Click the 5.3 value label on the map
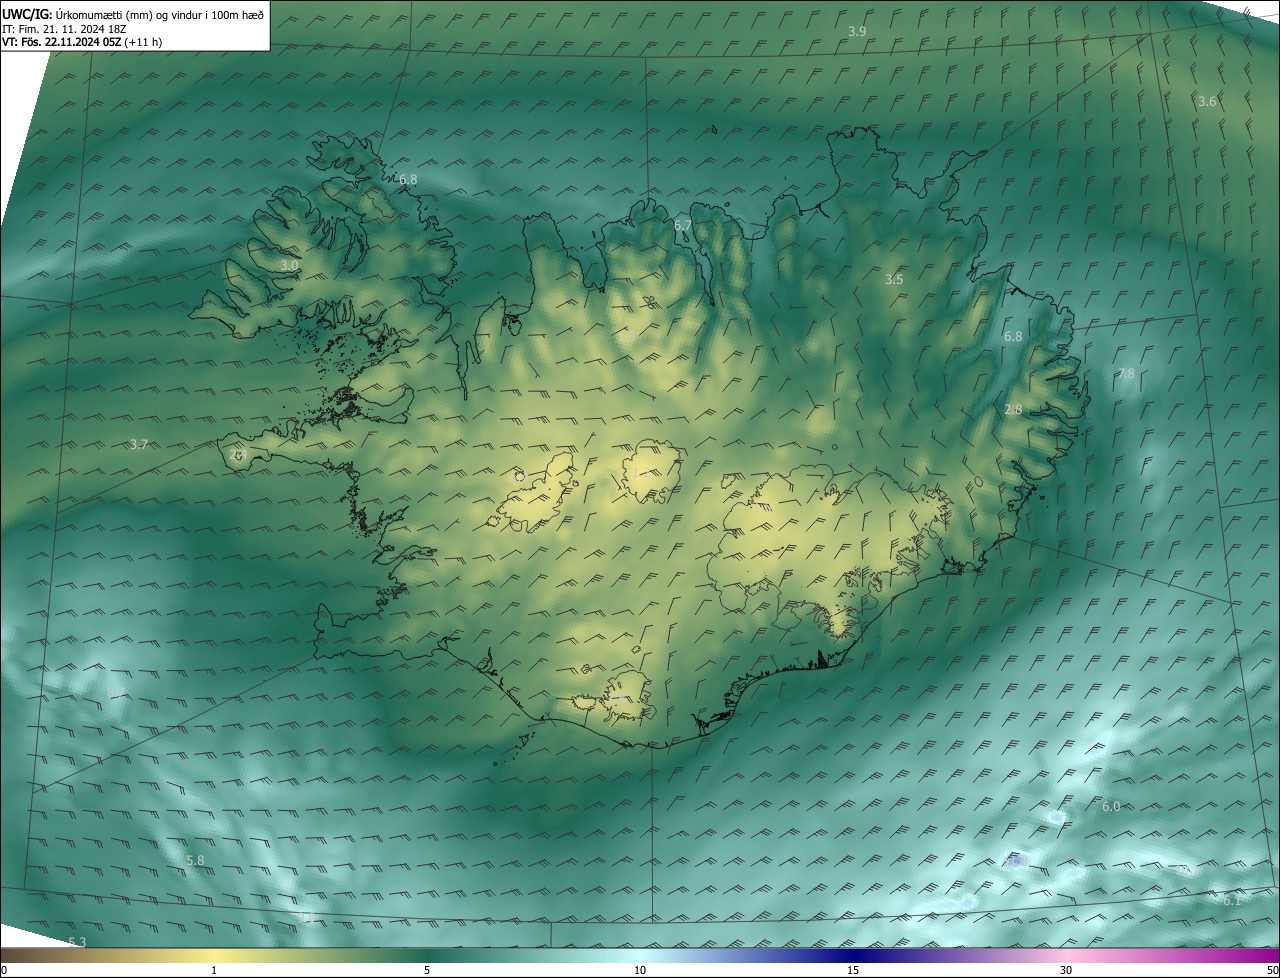The height and width of the screenshot is (978, 1280). point(77,942)
